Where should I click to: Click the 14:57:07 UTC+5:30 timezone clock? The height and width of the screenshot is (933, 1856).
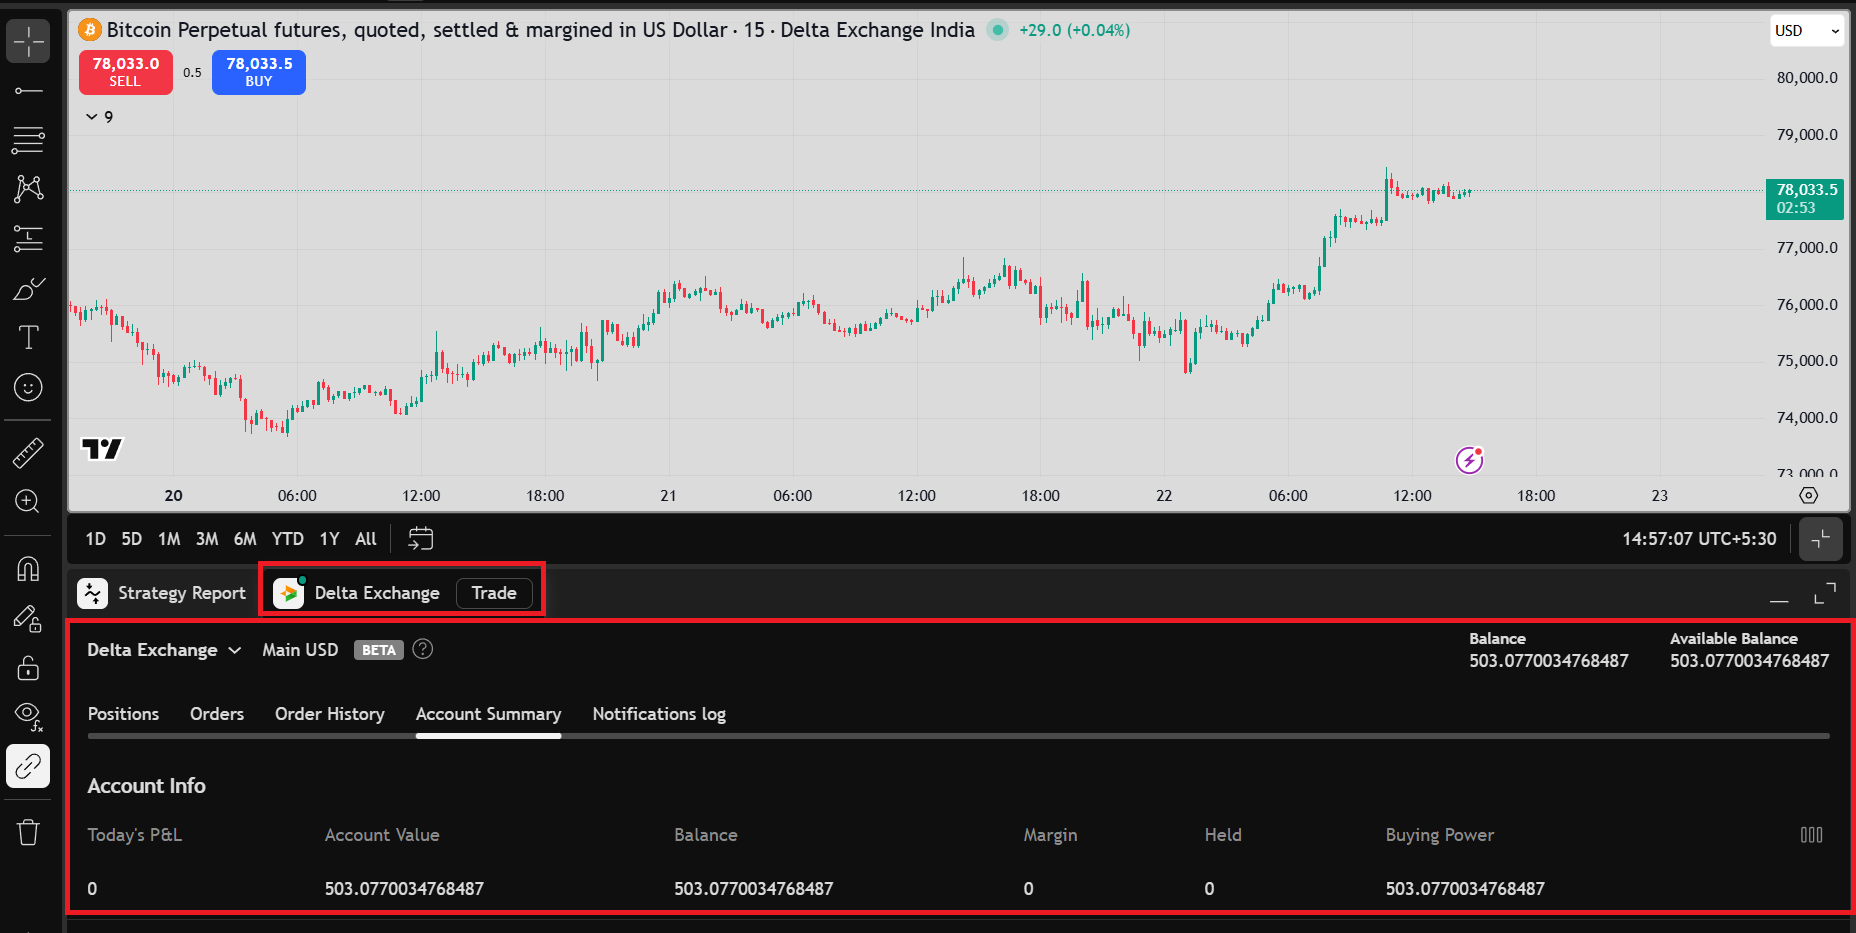point(1699,539)
